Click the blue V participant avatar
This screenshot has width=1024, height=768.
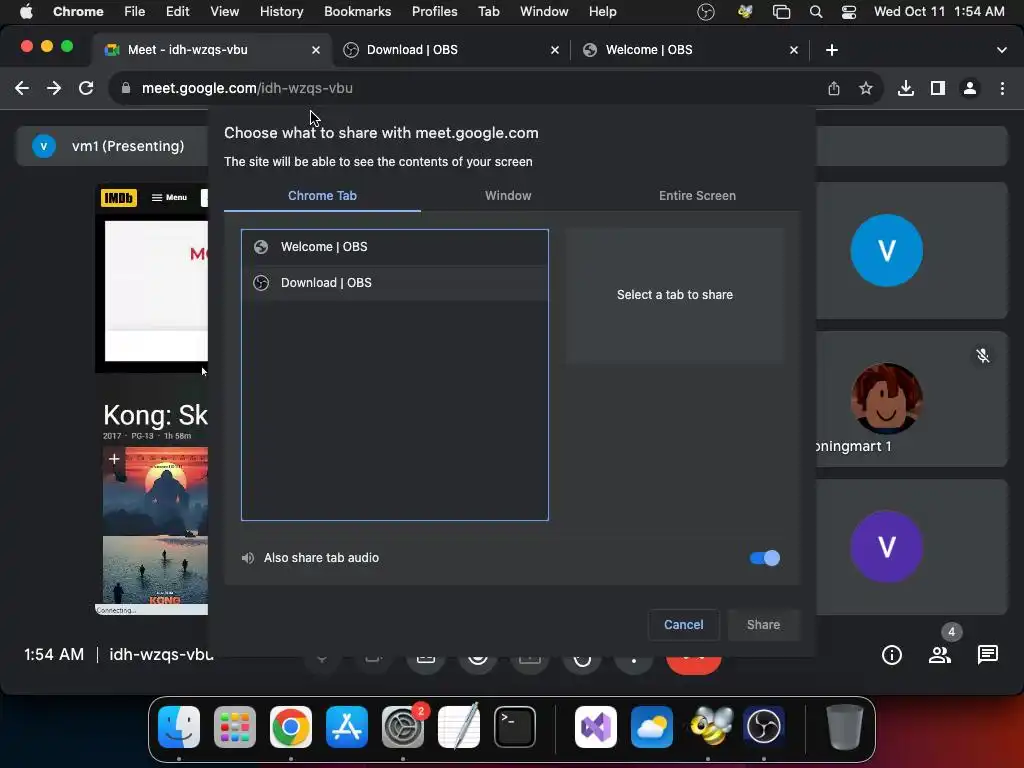coord(886,250)
